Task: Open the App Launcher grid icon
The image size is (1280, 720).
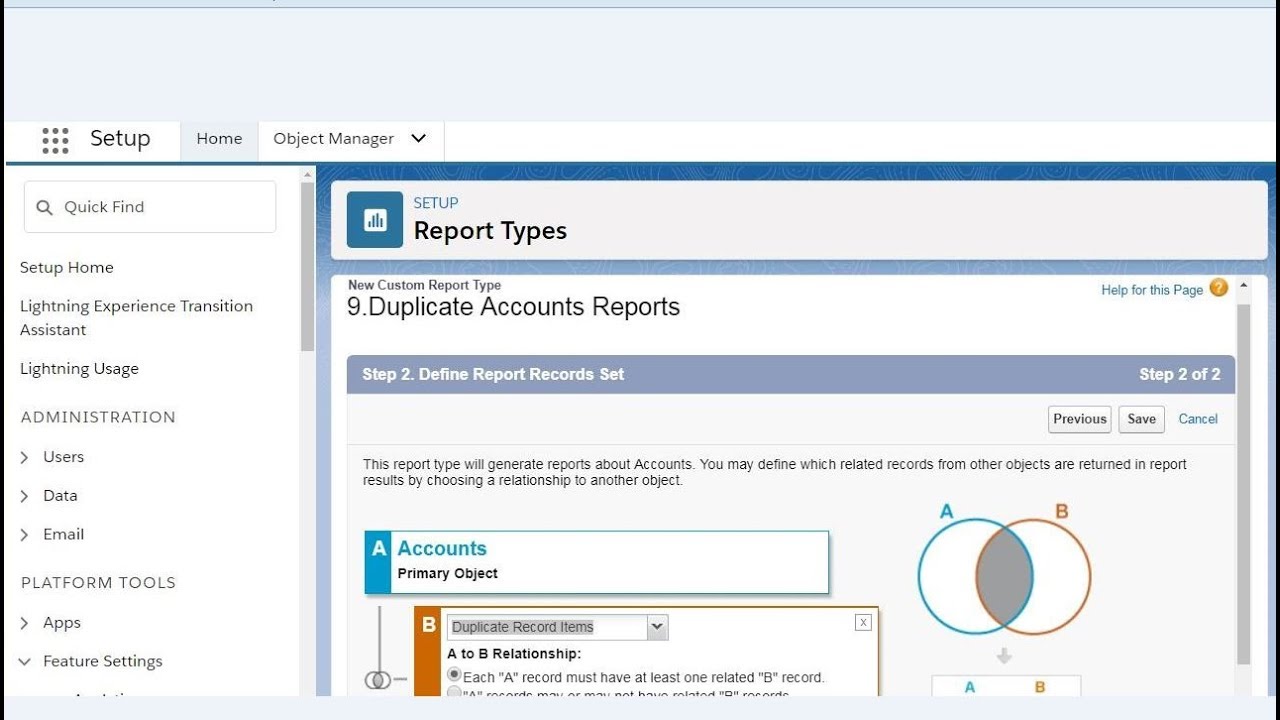Action: tap(55, 140)
